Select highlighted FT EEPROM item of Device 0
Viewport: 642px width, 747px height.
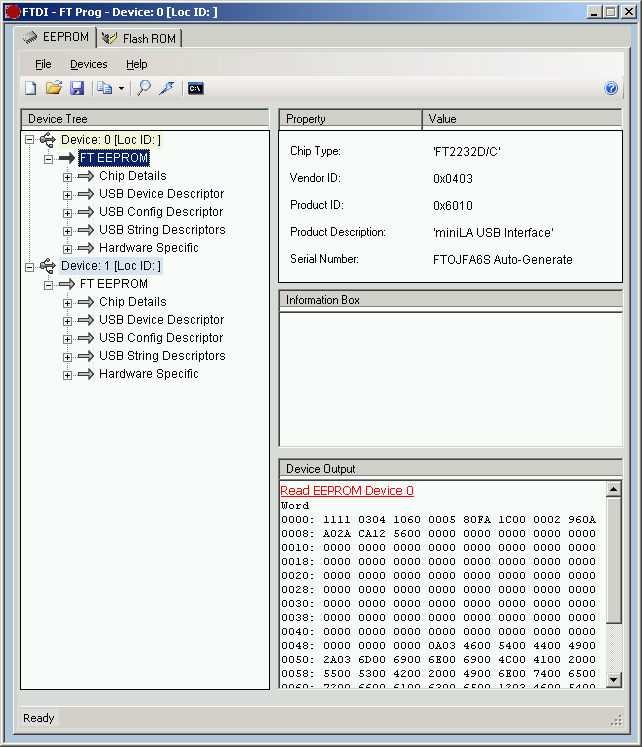[114, 158]
